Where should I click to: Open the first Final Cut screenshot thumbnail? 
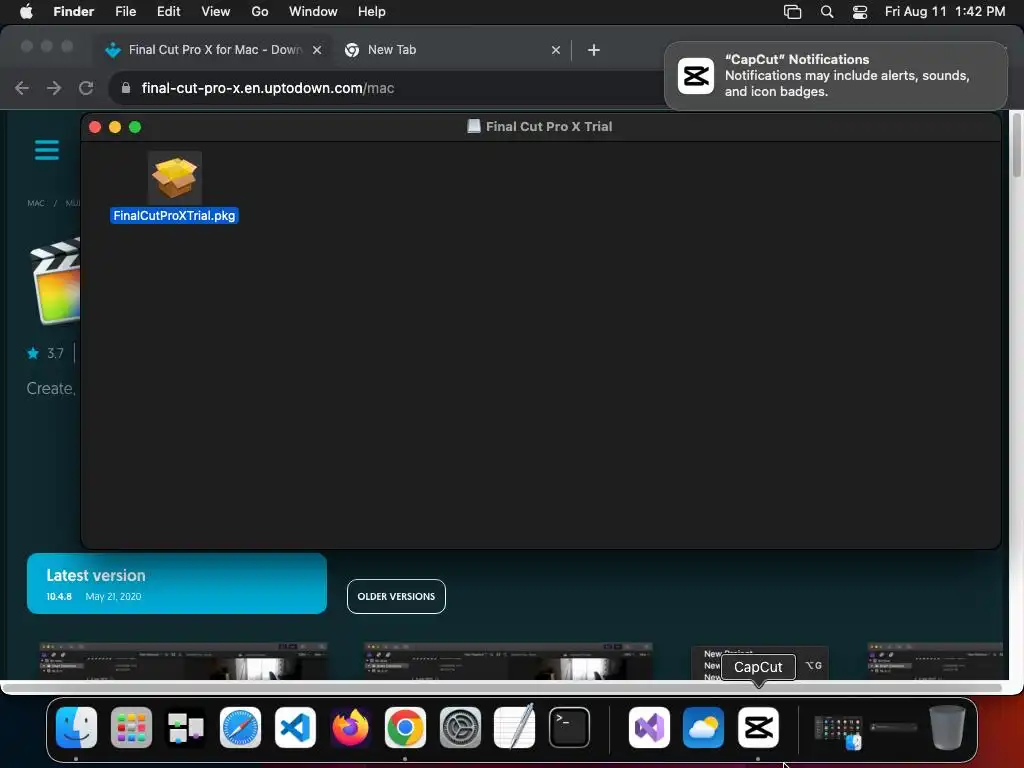point(184,661)
